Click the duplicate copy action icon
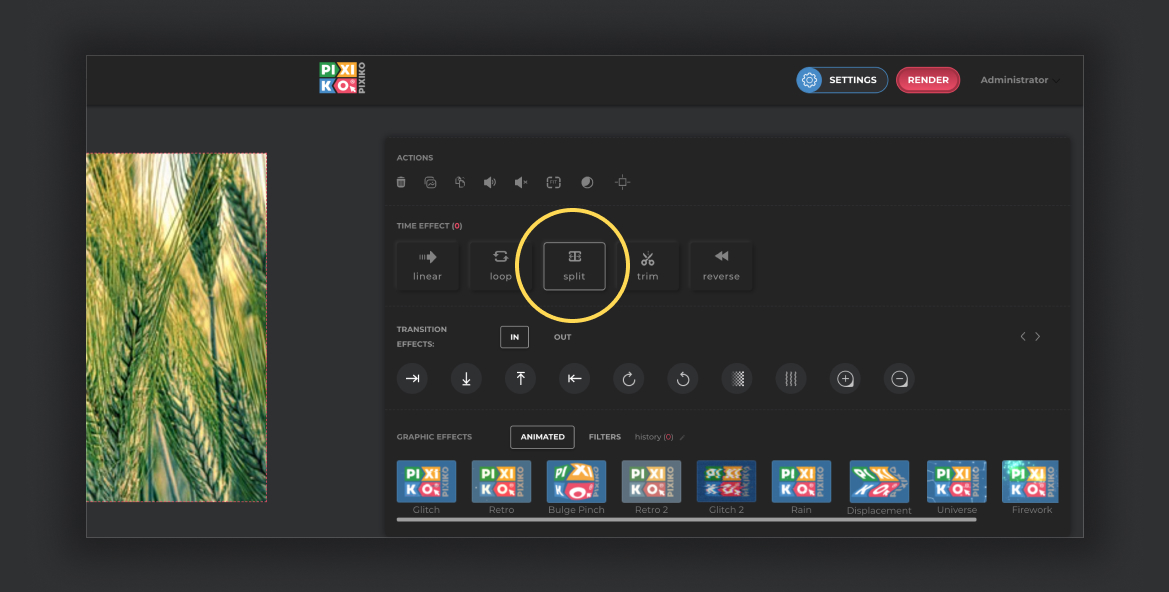Viewport: 1169px width, 592px height. click(x=460, y=182)
